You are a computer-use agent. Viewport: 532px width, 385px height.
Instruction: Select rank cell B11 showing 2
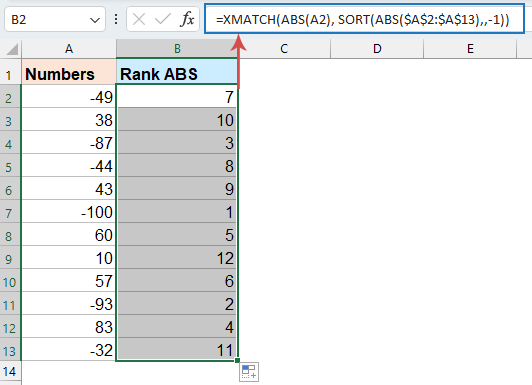tap(177, 303)
